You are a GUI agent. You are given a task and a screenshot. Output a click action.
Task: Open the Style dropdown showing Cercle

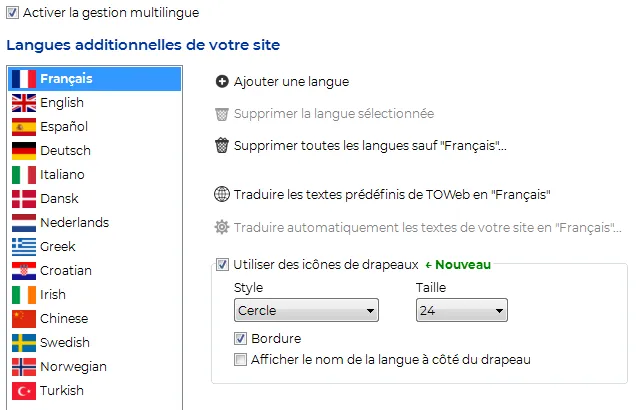(306, 310)
